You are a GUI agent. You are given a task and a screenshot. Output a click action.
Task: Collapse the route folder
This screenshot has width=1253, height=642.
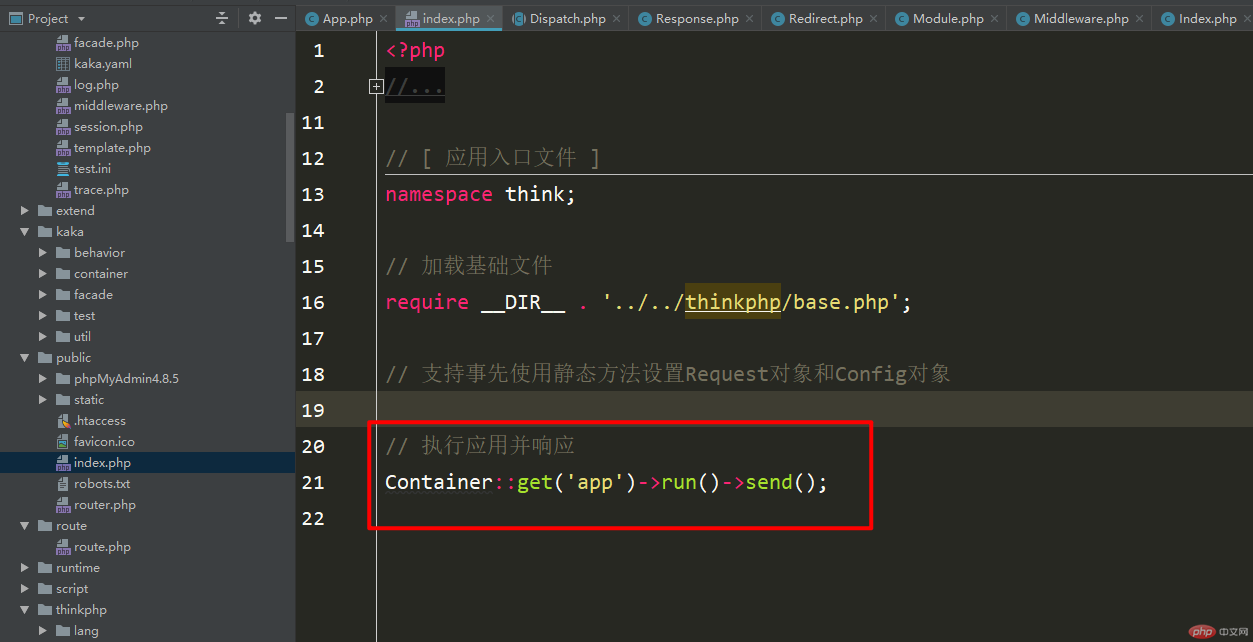click(25, 526)
